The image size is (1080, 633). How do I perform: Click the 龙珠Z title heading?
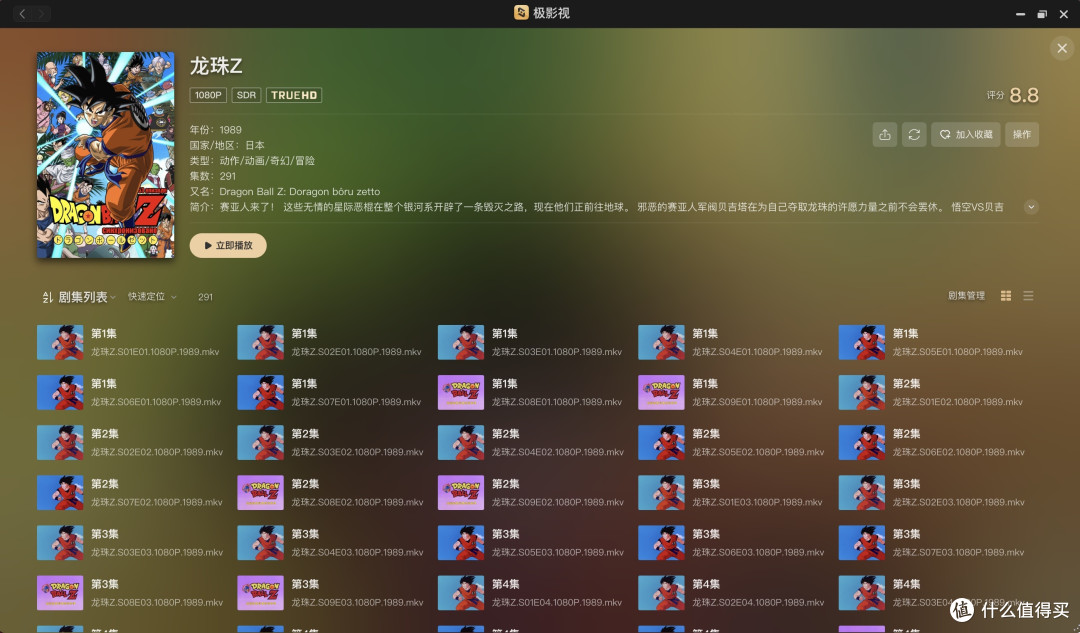216,66
